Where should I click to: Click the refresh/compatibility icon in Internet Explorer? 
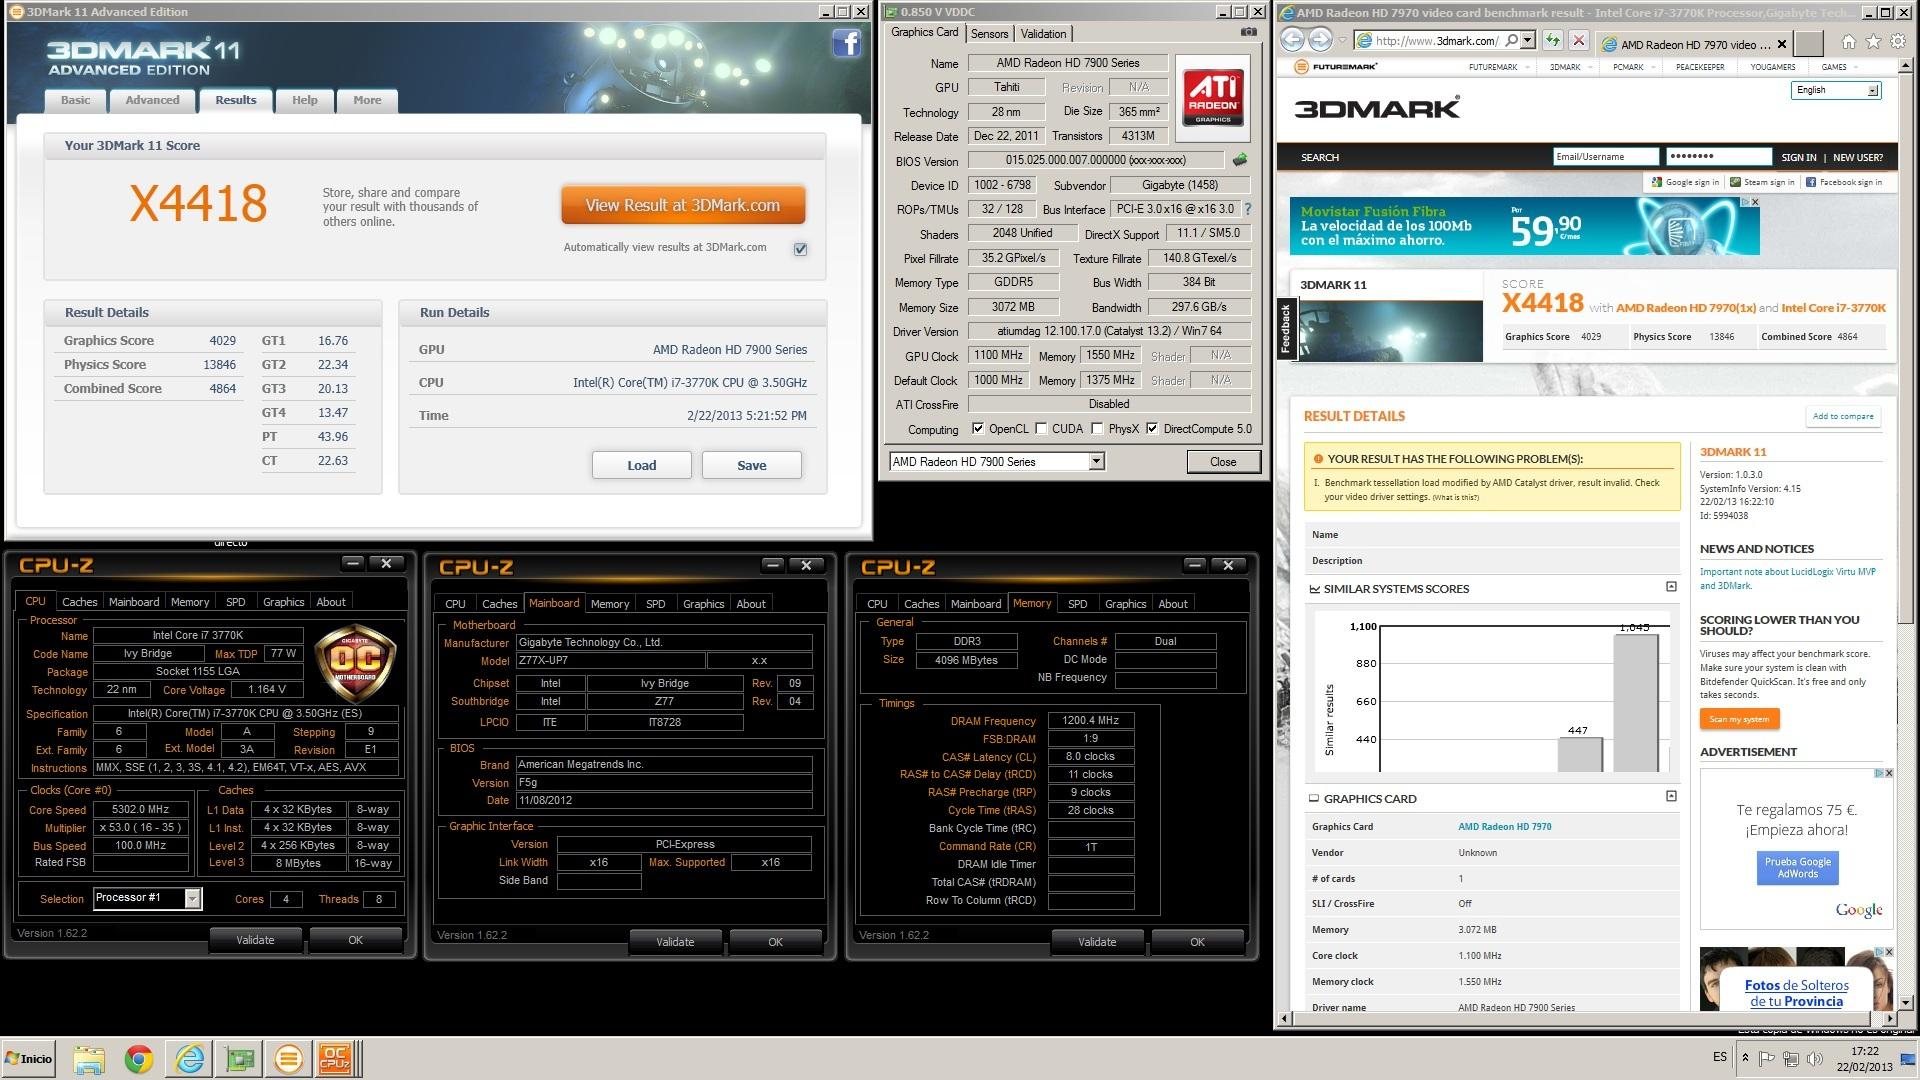pos(1552,40)
